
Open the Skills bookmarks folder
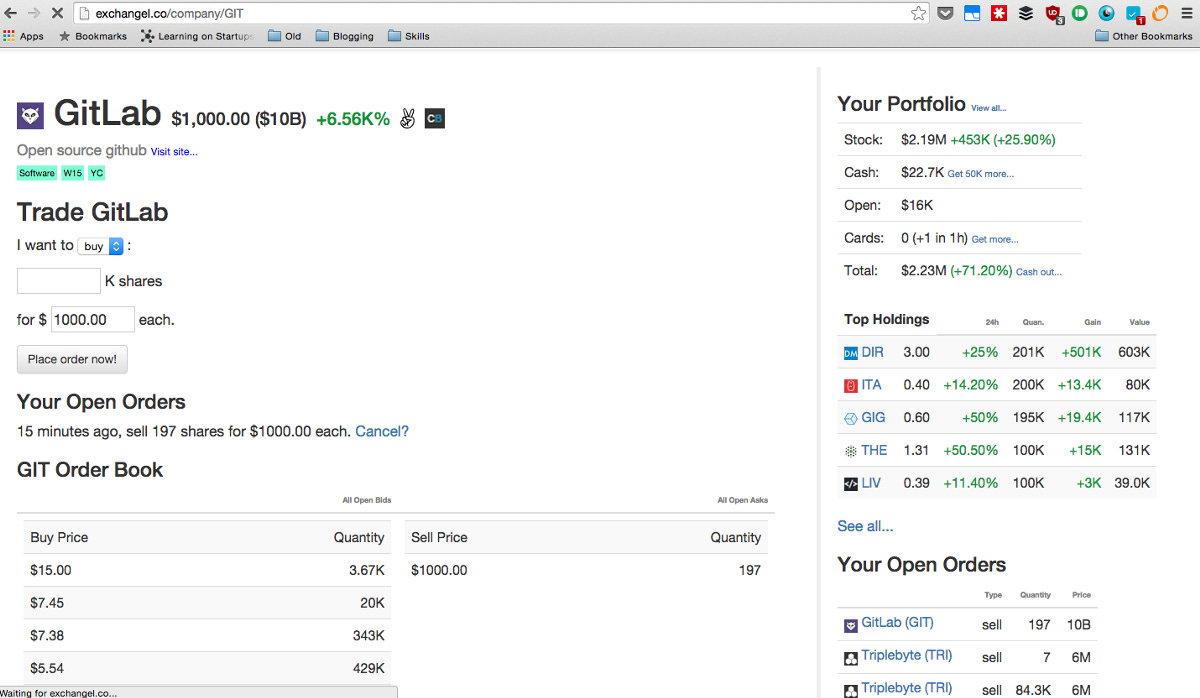[x=409, y=36]
